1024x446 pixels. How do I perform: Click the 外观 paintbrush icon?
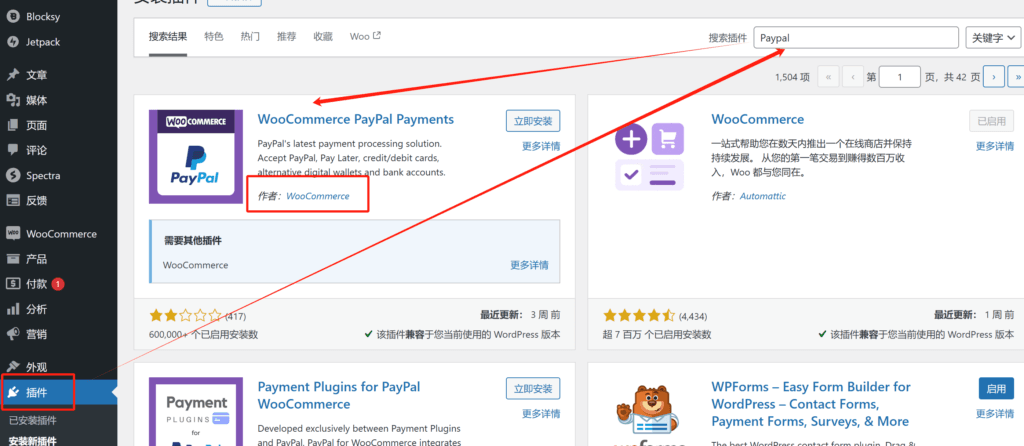12,367
